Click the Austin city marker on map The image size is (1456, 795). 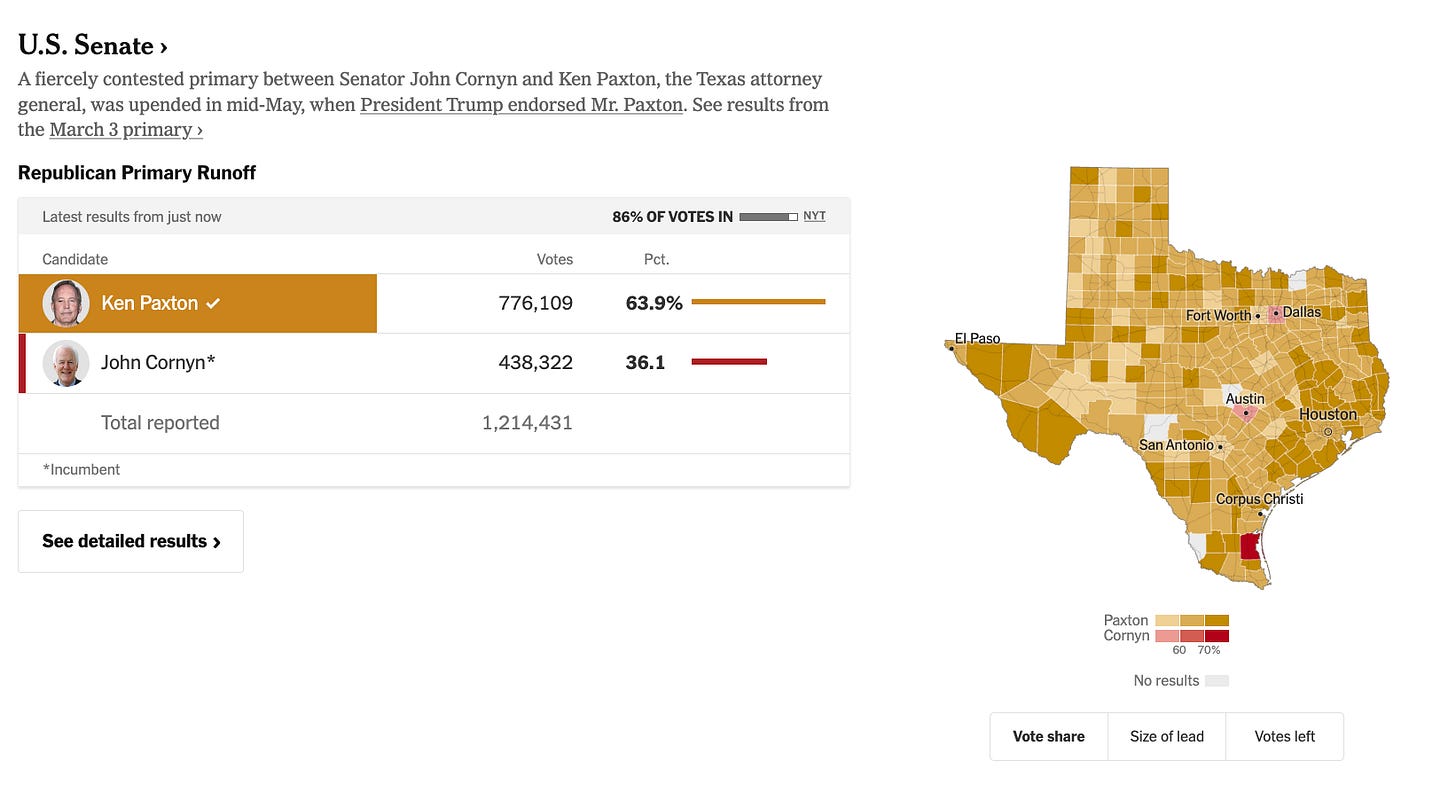1245,413
